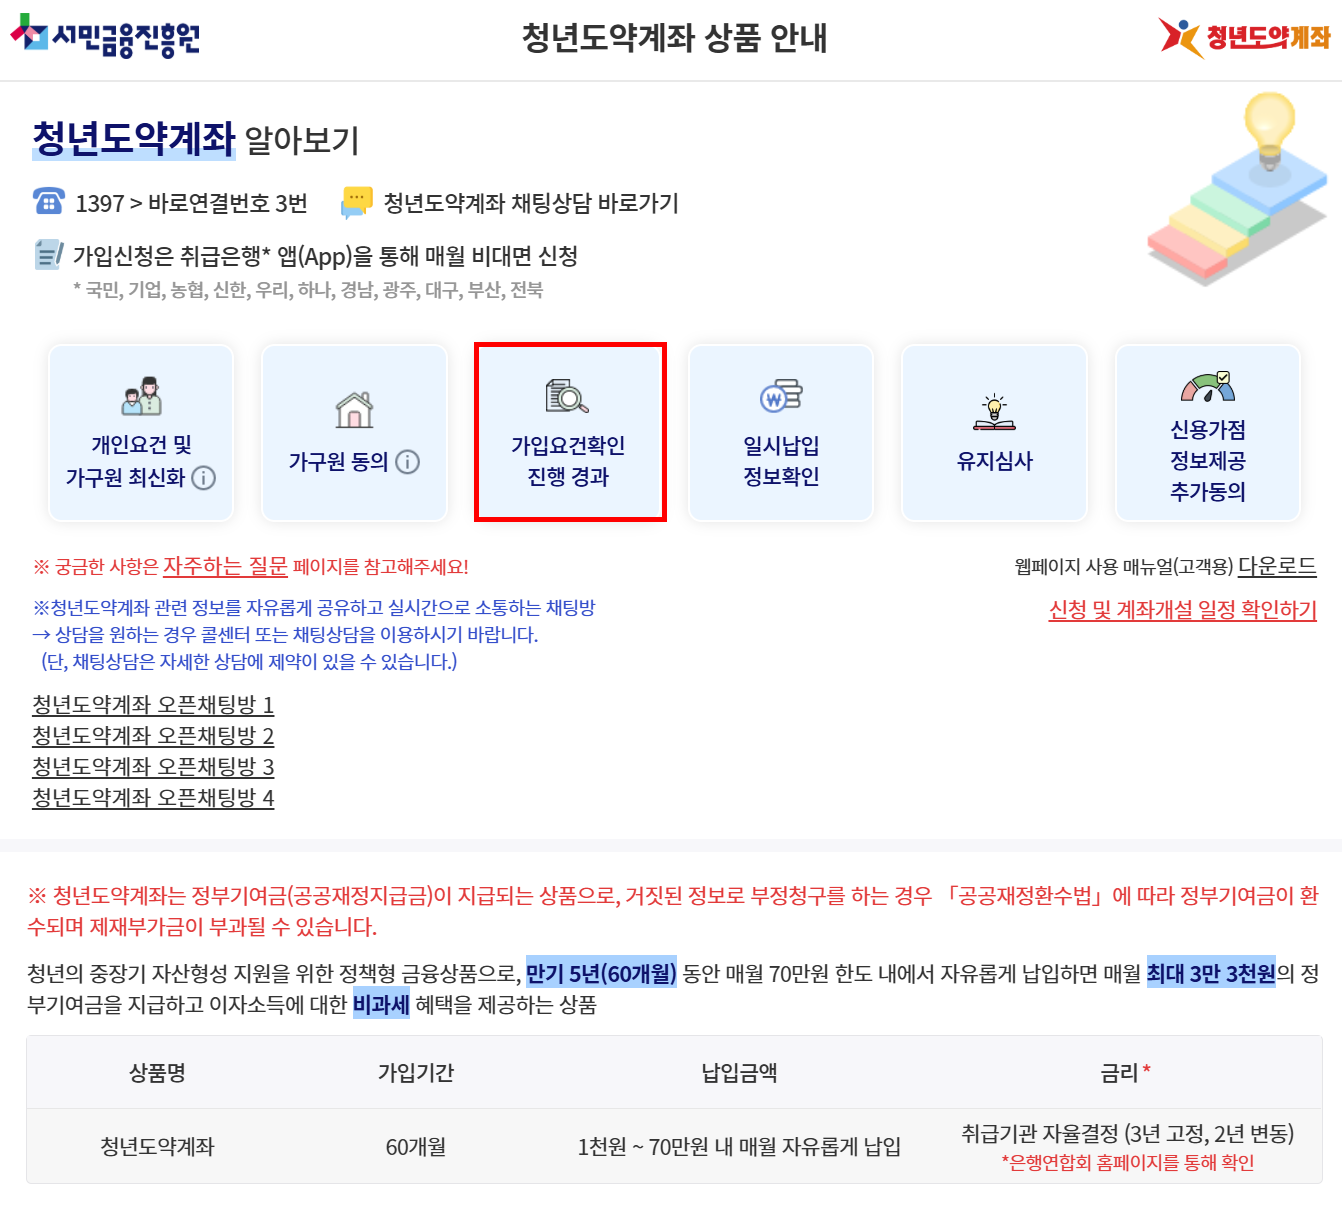The height and width of the screenshot is (1219, 1342).
Task: Click the bank list text starting with 국민, 기업
Action: (308, 290)
